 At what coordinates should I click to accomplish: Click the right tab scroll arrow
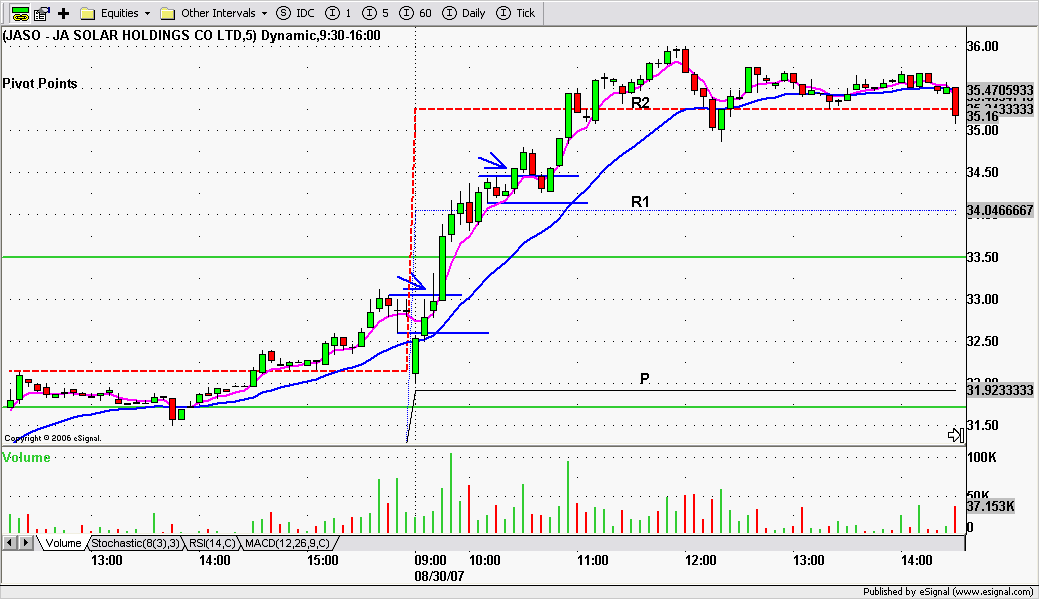(25, 543)
